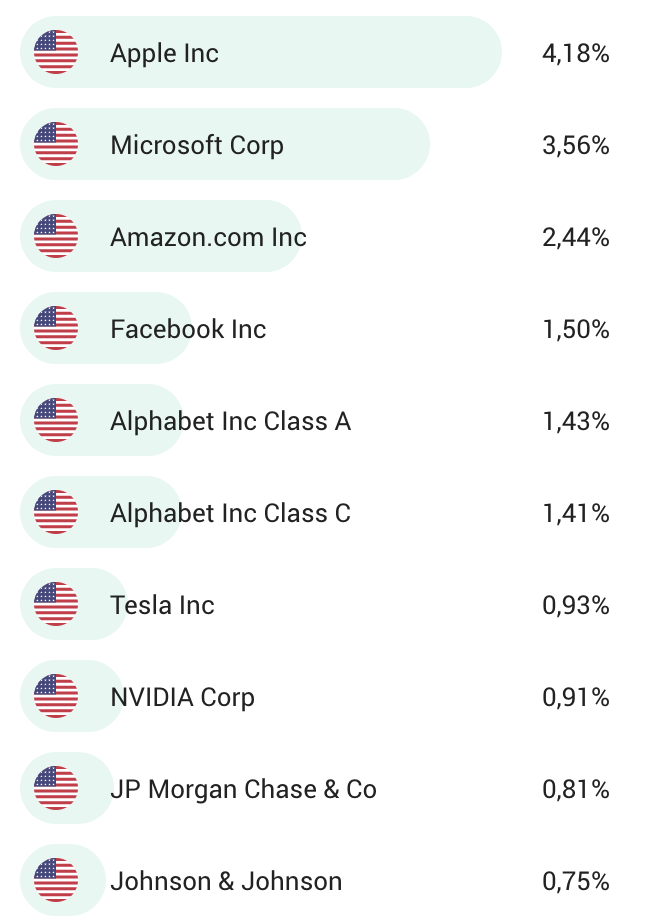Click the flag beside NVIDIA Corp
The image size is (646, 924).
click(56, 696)
